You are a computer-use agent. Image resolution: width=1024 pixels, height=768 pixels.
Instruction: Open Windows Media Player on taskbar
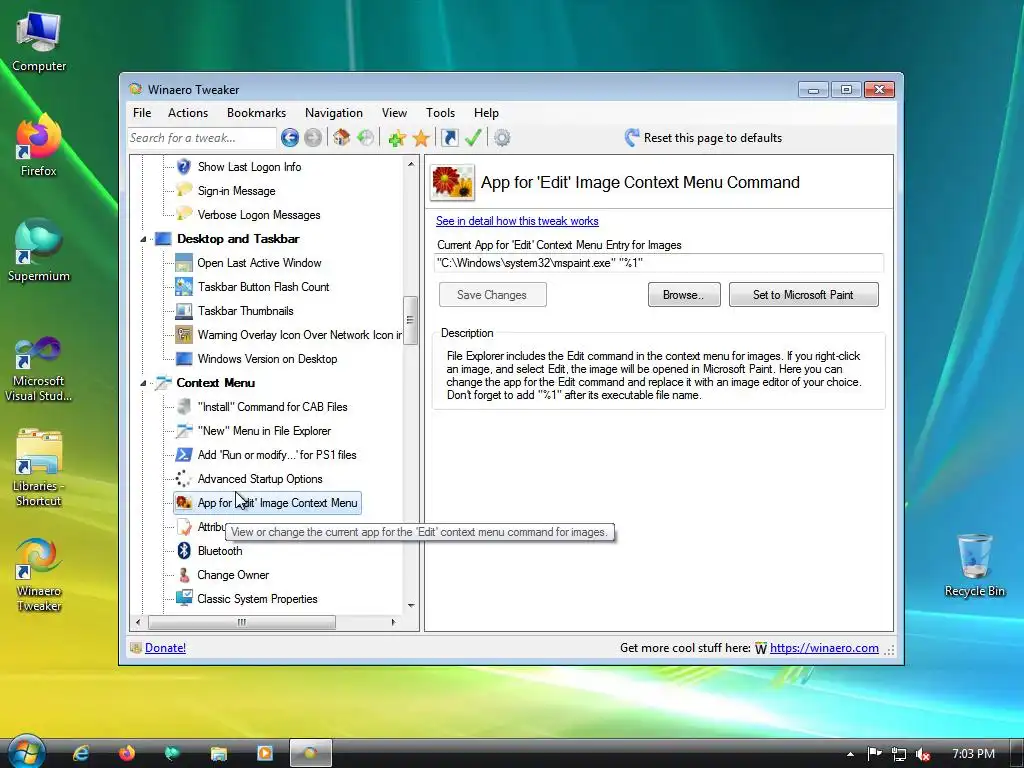coord(264,753)
